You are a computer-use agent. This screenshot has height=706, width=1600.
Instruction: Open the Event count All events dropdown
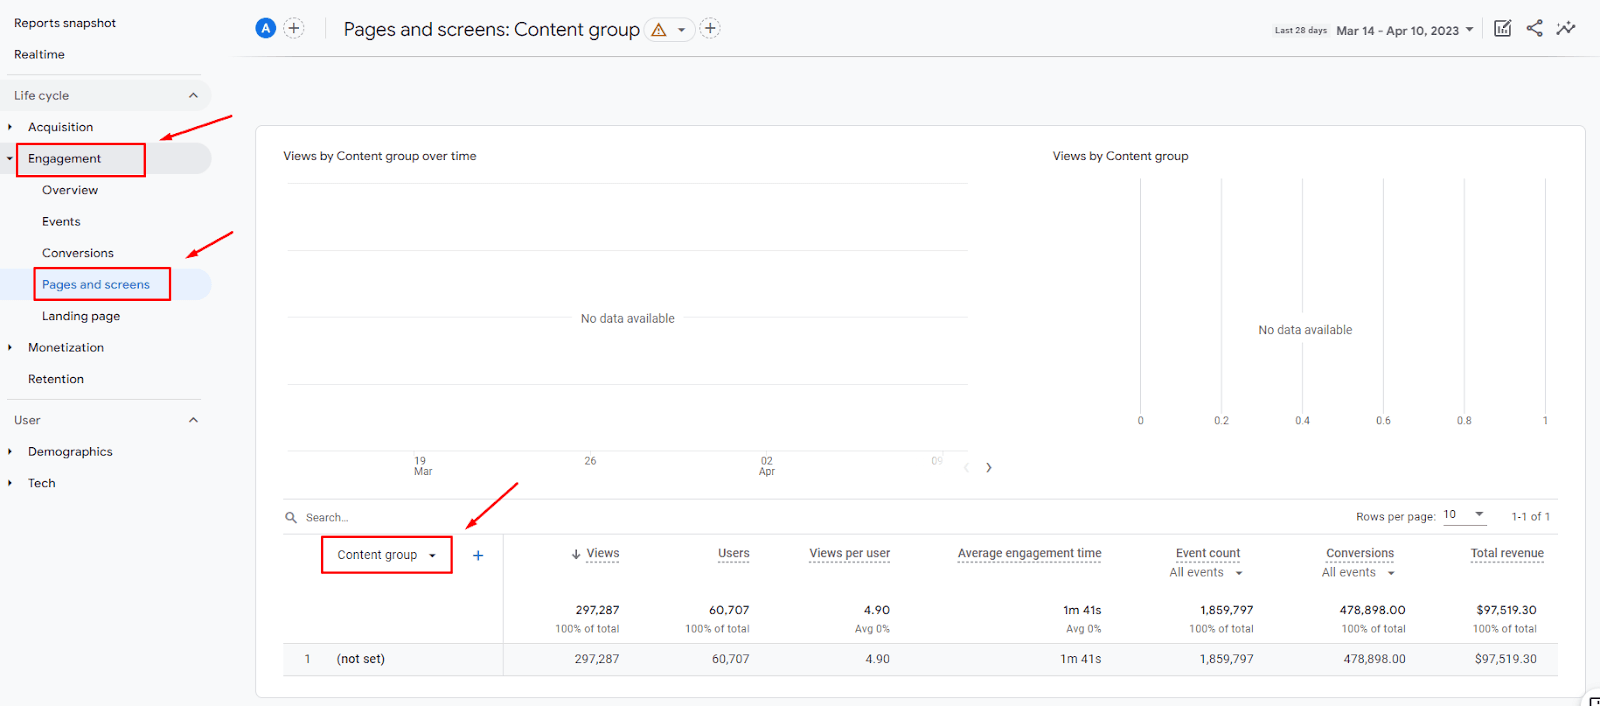click(x=1207, y=573)
